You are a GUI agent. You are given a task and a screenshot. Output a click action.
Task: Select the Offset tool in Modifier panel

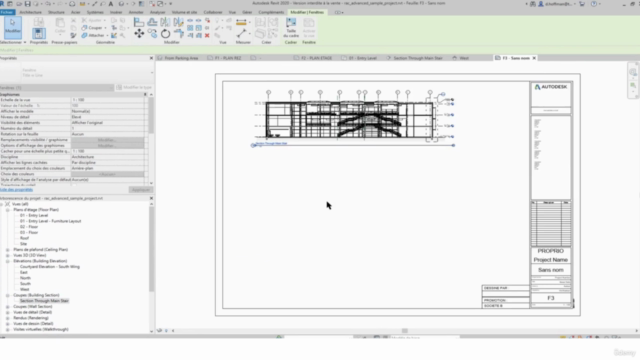tap(152, 22)
